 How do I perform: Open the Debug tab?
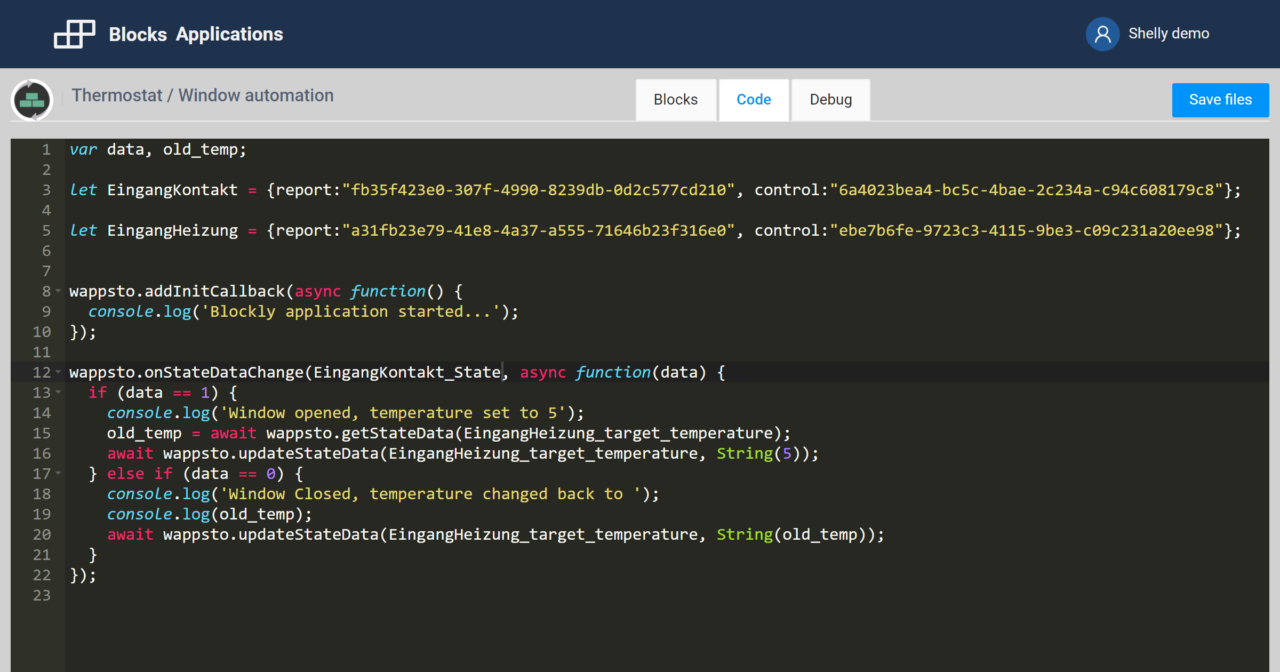point(830,99)
